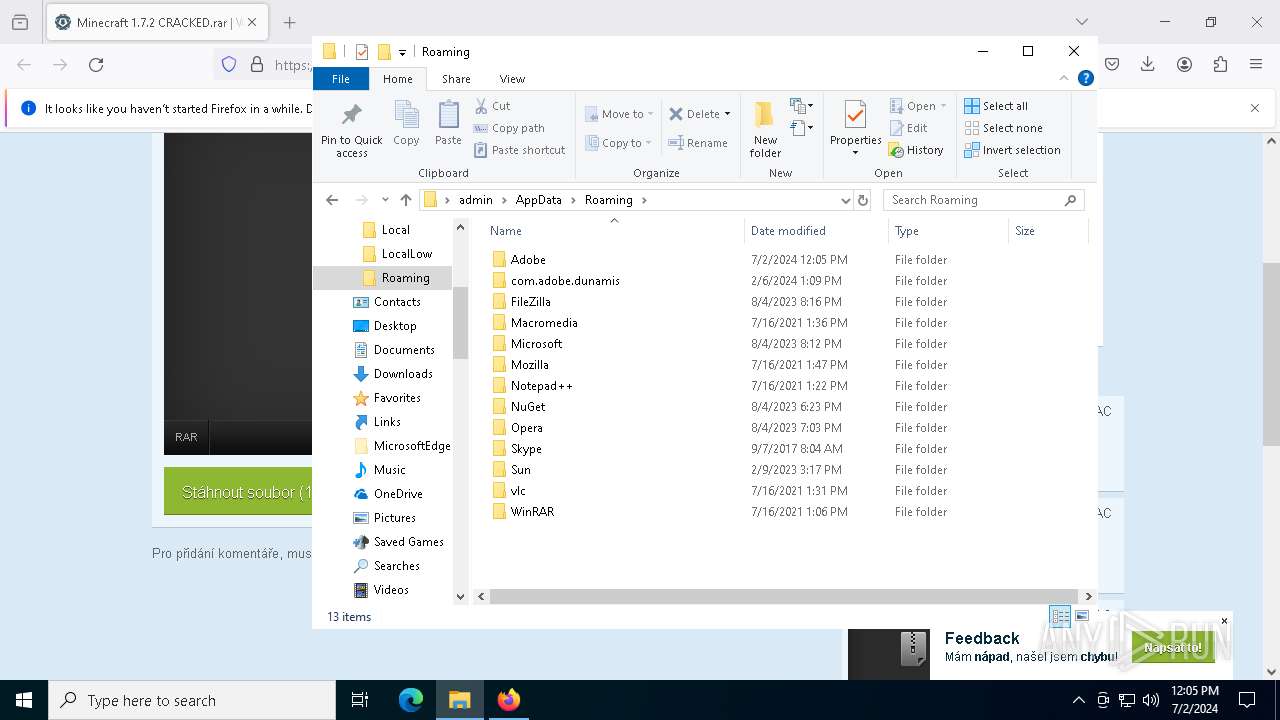The width and height of the screenshot is (1280, 720).
Task: Choose Paste shortcut in ribbon
Action: [520, 150]
